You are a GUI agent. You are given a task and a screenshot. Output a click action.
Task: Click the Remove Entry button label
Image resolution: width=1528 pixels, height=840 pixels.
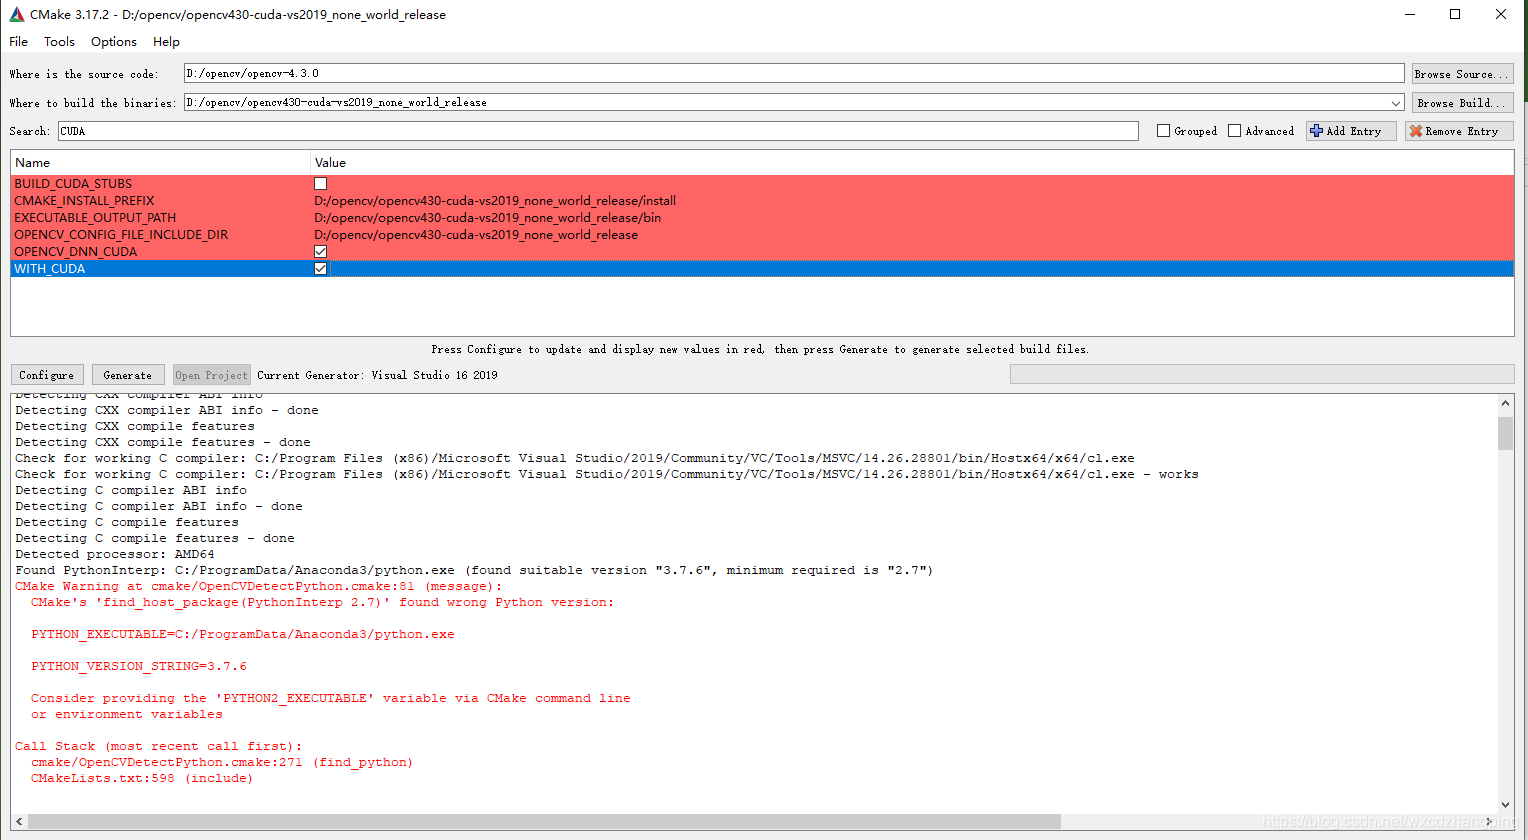tap(1461, 131)
